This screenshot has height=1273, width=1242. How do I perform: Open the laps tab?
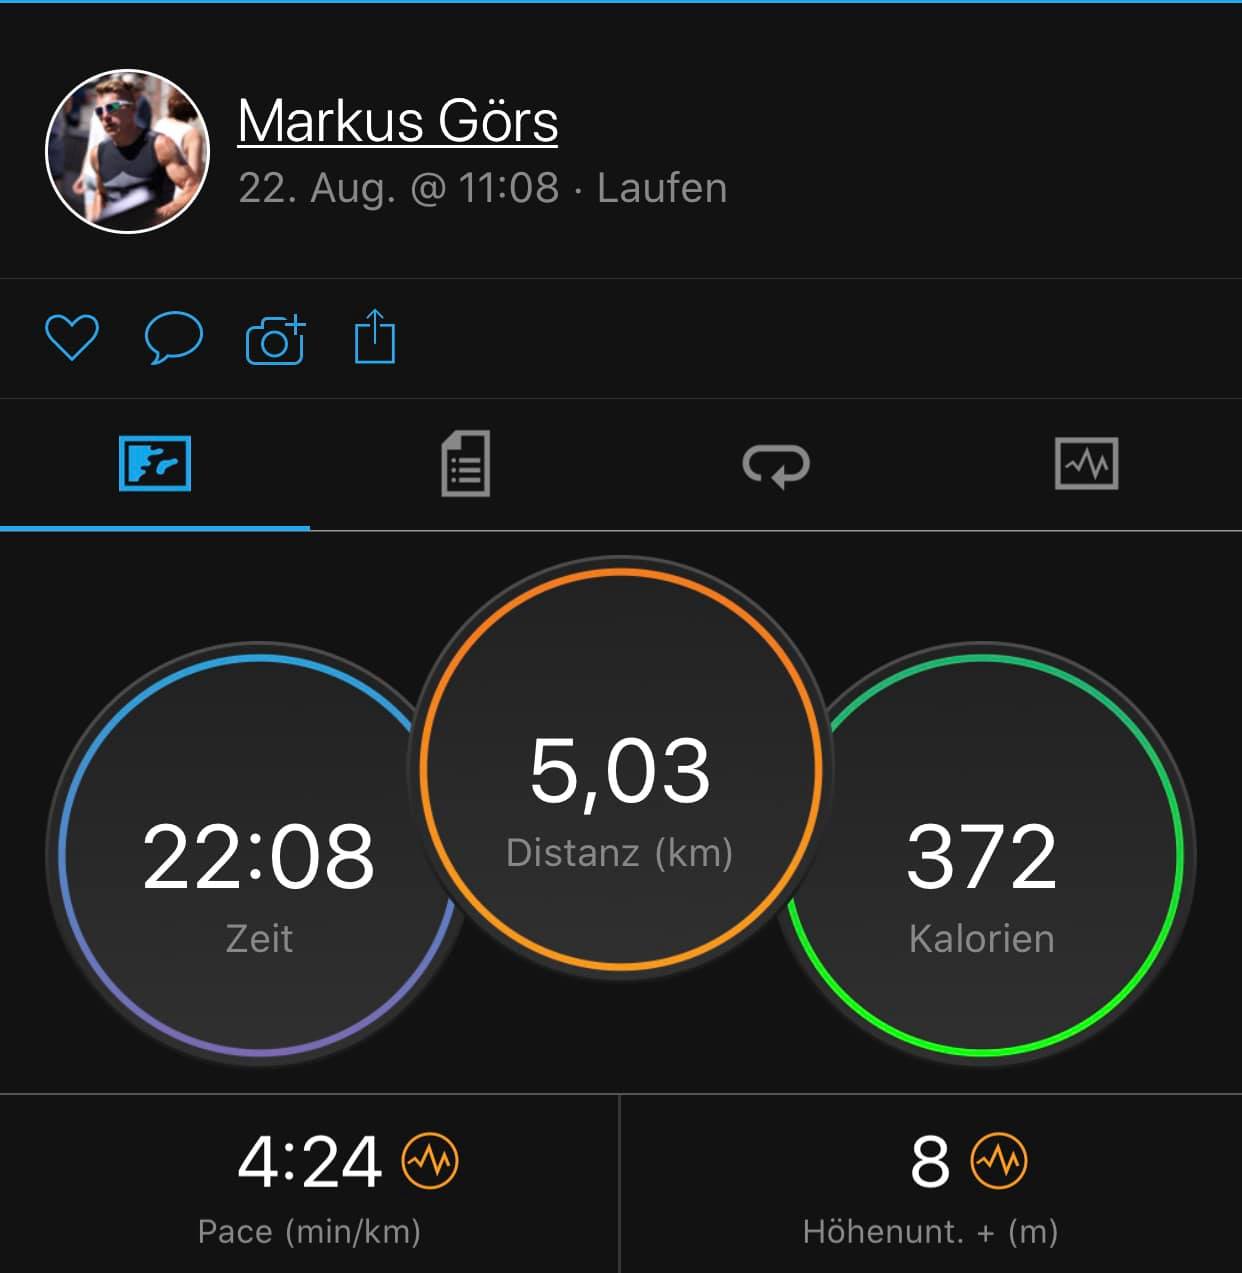pyautogui.click(x=776, y=465)
